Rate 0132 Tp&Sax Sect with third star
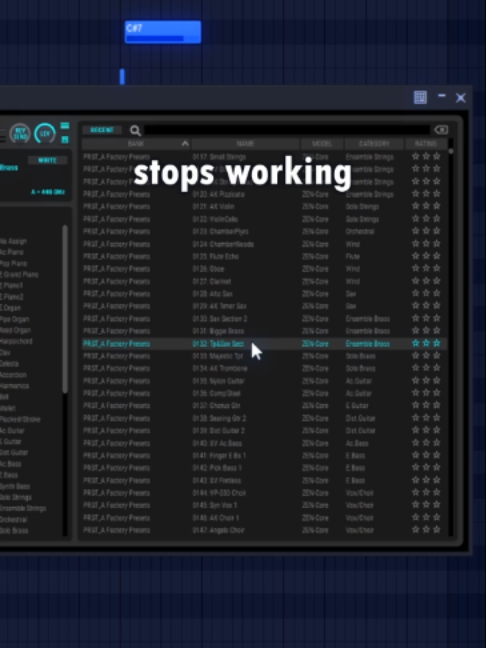The width and height of the screenshot is (486, 648). (x=436, y=343)
